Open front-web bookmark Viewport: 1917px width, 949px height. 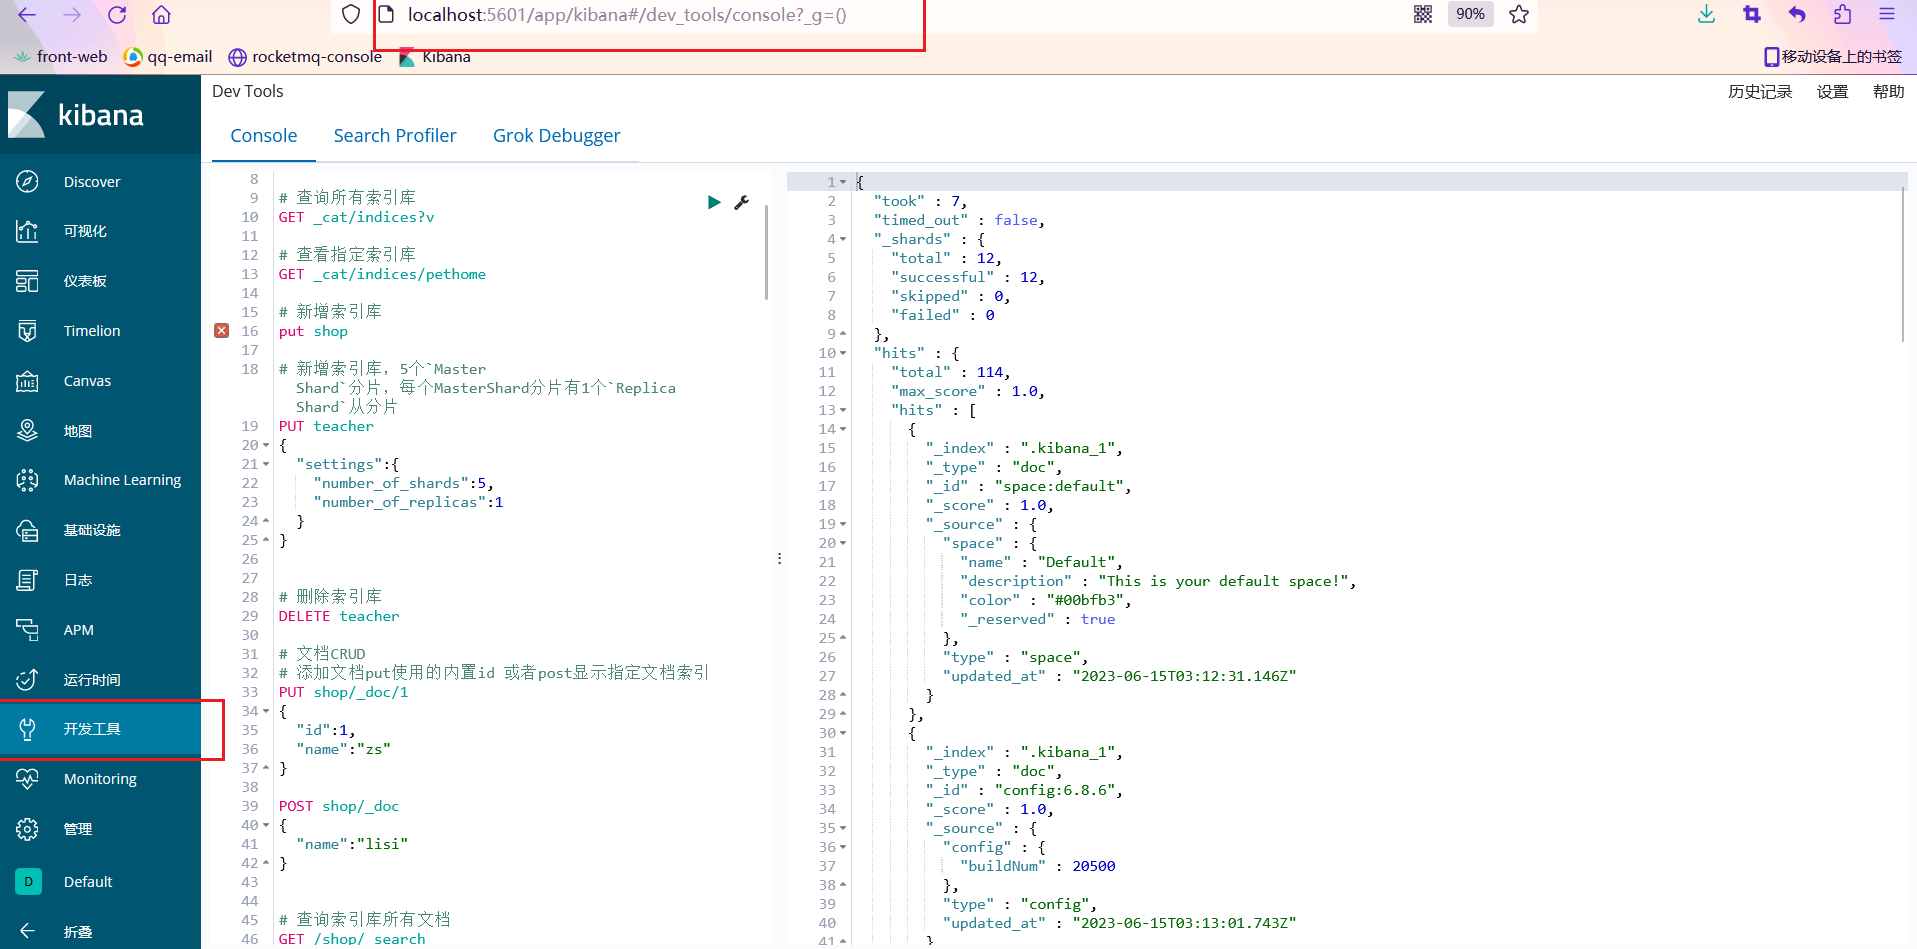click(61, 57)
